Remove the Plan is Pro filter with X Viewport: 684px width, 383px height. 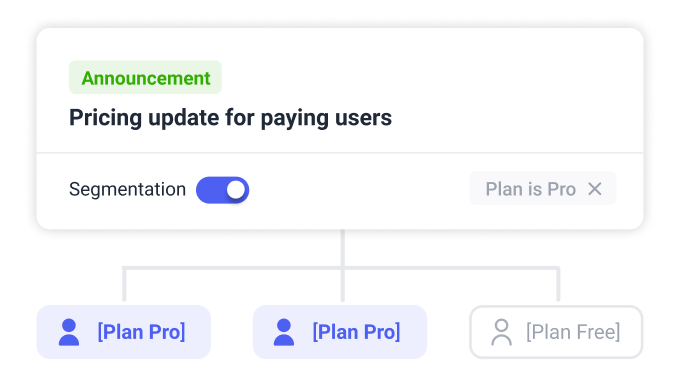[595, 189]
